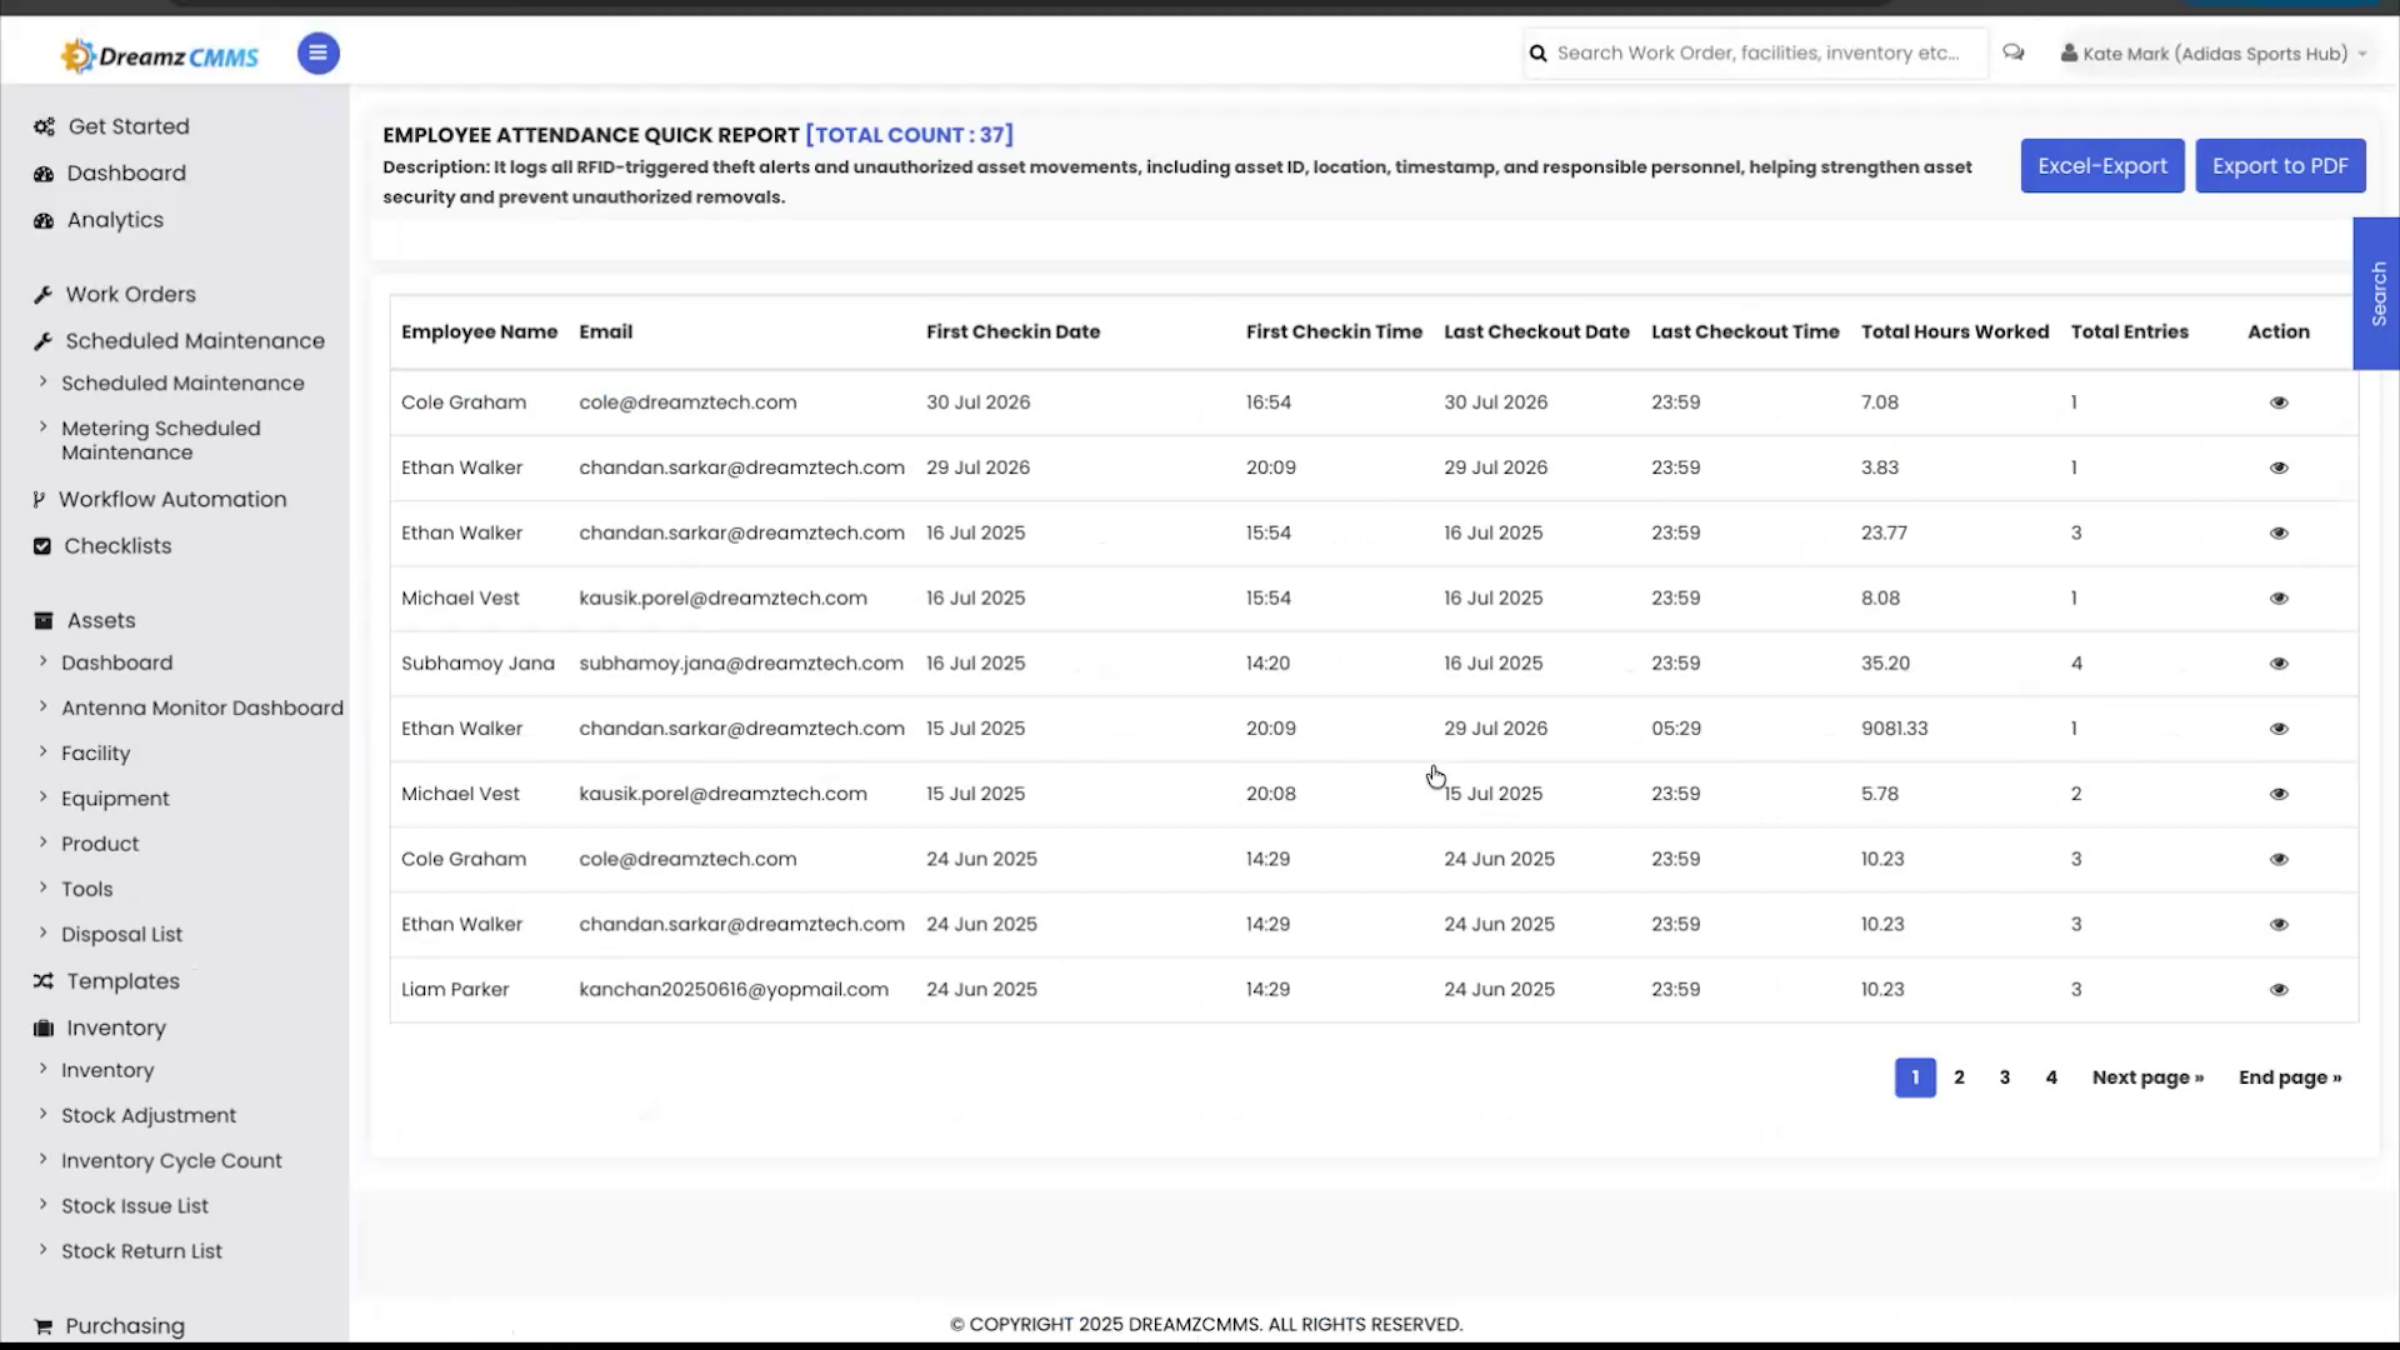Click the Get Started gears icon

[x=44, y=127]
